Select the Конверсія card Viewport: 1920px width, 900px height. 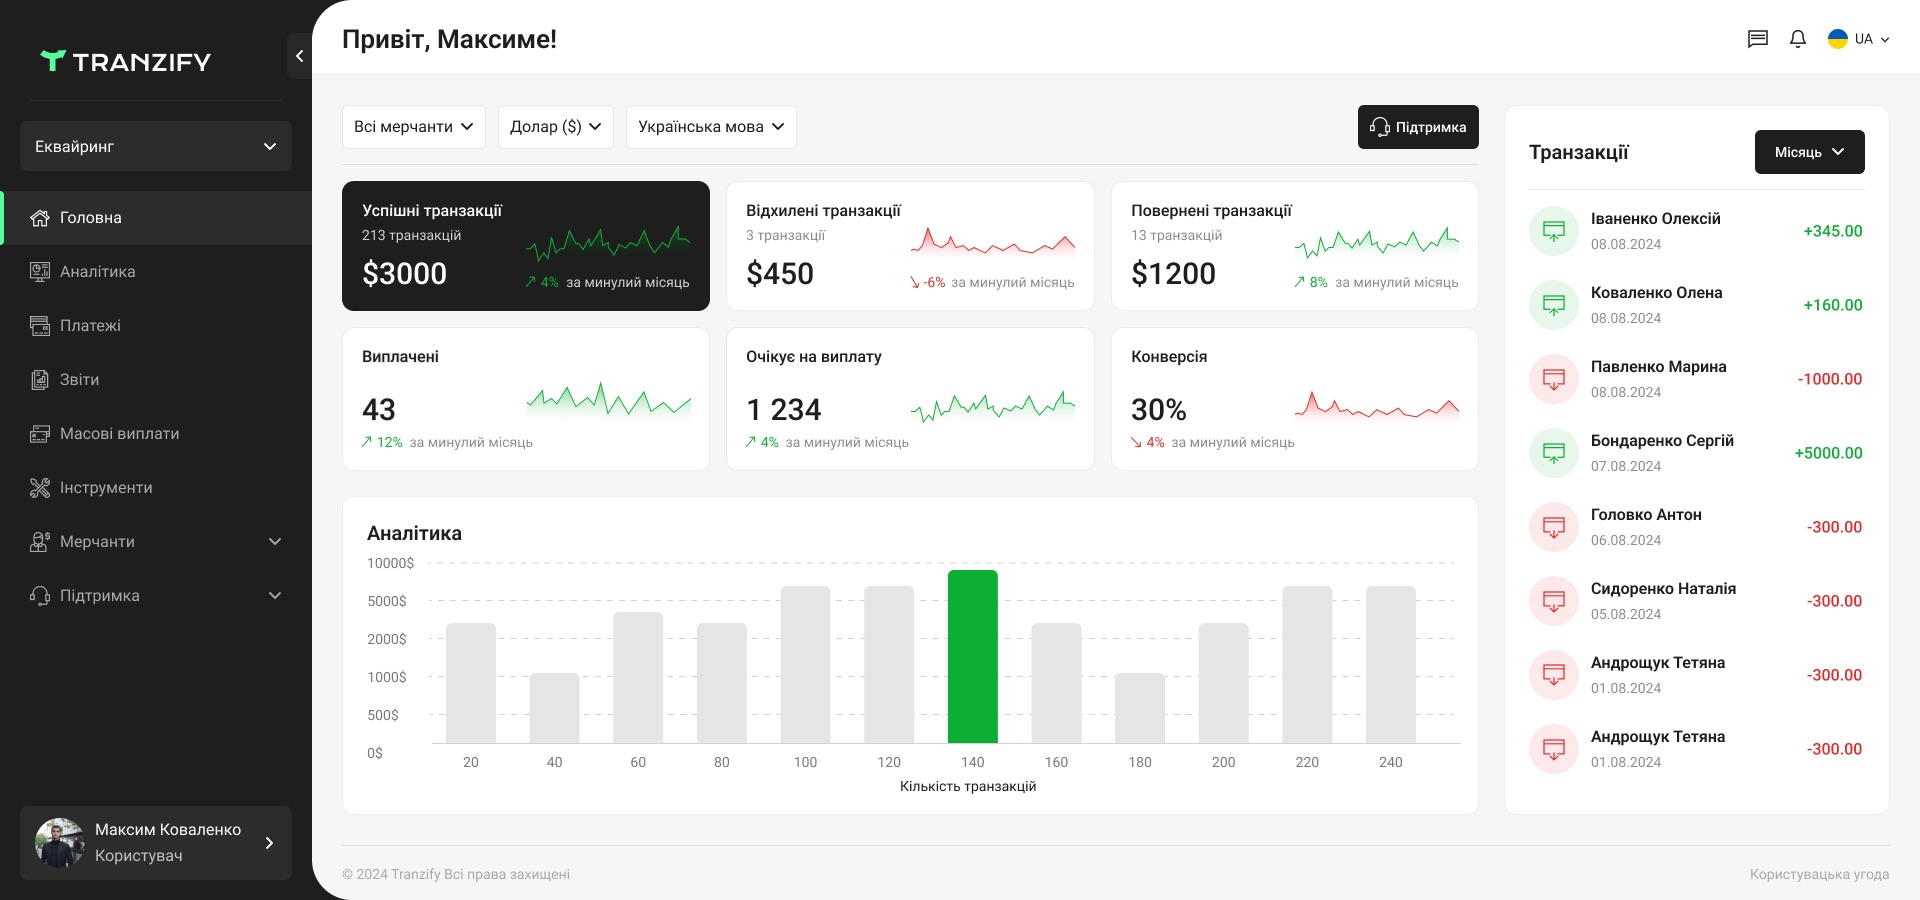(x=1295, y=399)
